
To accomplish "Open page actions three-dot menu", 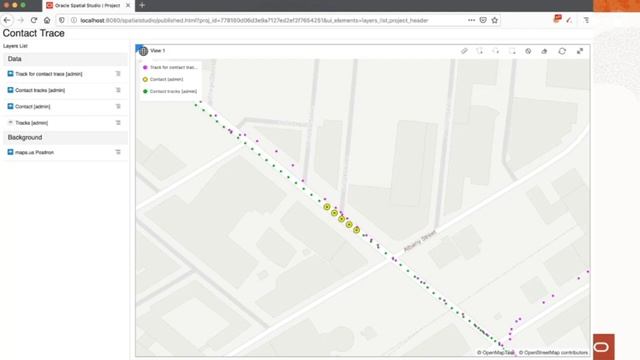I will coord(471,20).
